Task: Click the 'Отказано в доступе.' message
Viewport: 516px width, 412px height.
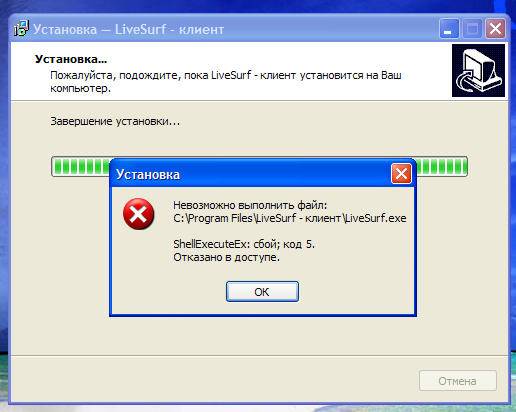Action: click(226, 257)
